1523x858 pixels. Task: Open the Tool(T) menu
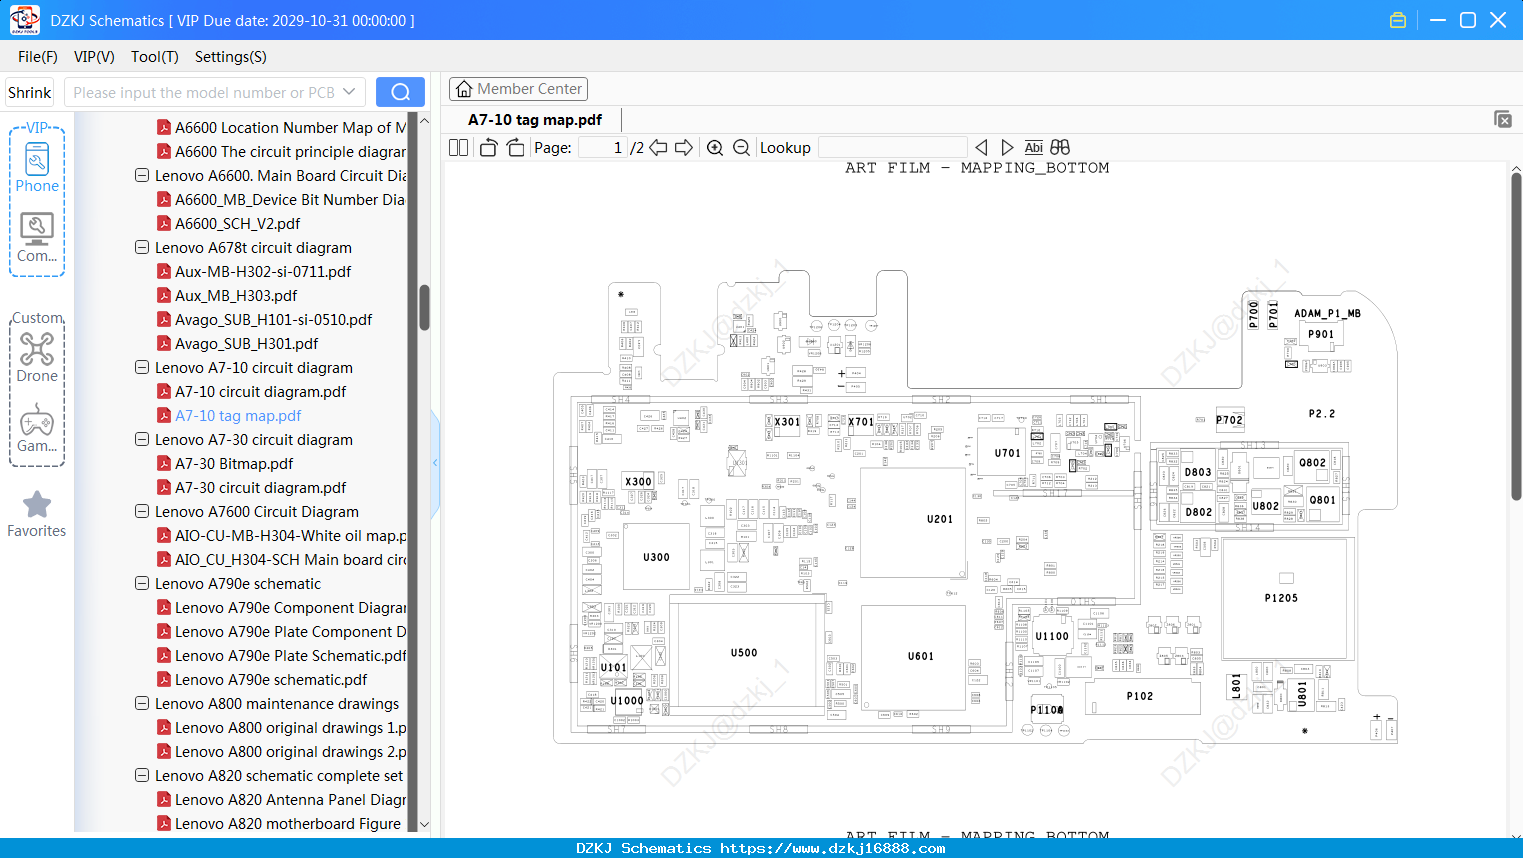(155, 57)
